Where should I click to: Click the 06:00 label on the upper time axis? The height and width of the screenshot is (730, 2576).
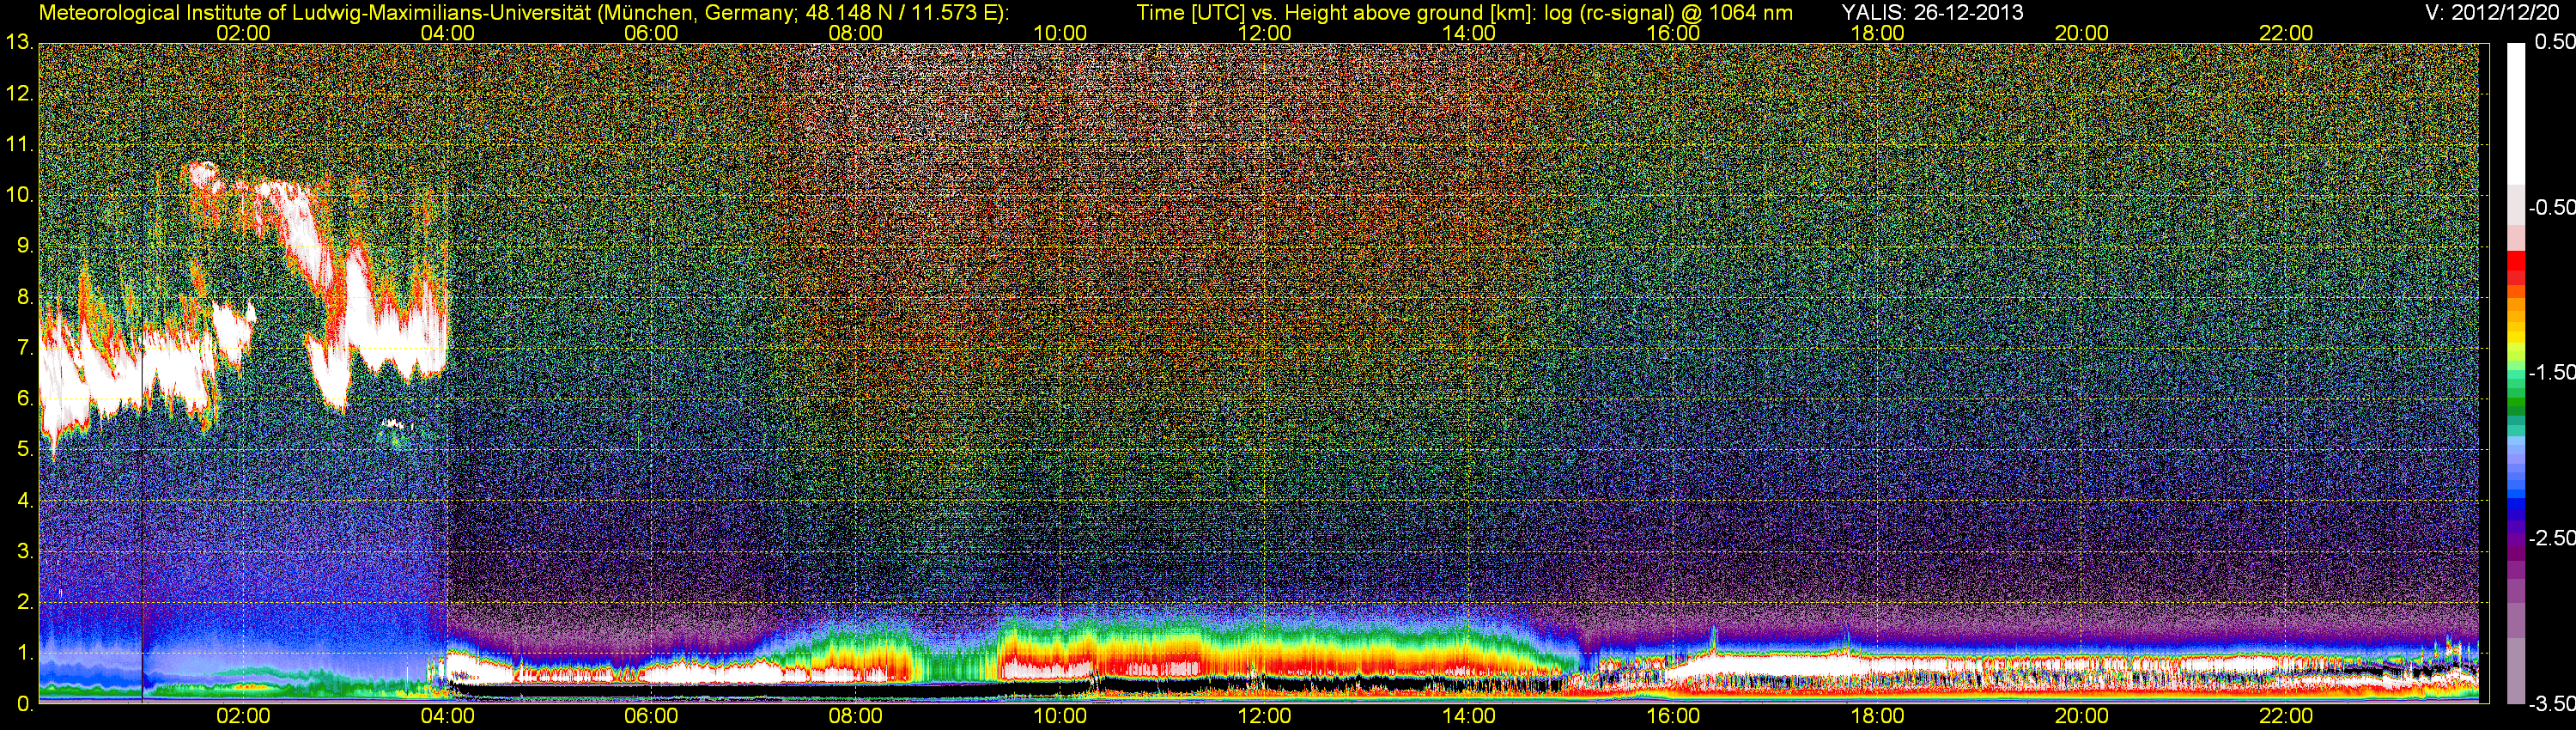click(x=651, y=33)
